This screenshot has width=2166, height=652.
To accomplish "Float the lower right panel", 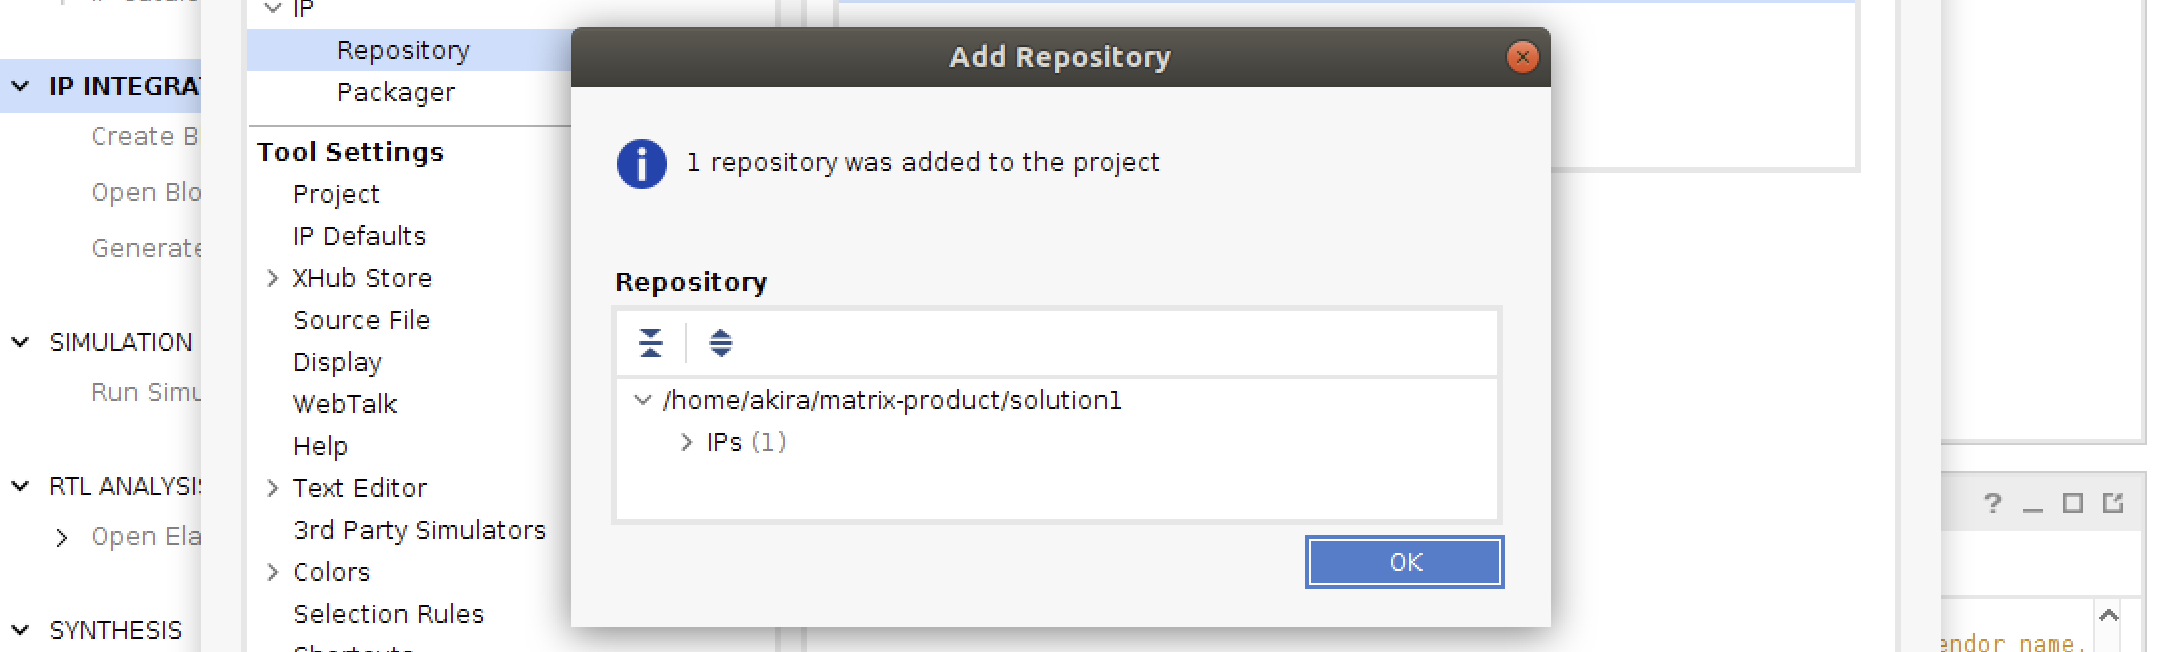I will pyautogui.click(x=2113, y=503).
